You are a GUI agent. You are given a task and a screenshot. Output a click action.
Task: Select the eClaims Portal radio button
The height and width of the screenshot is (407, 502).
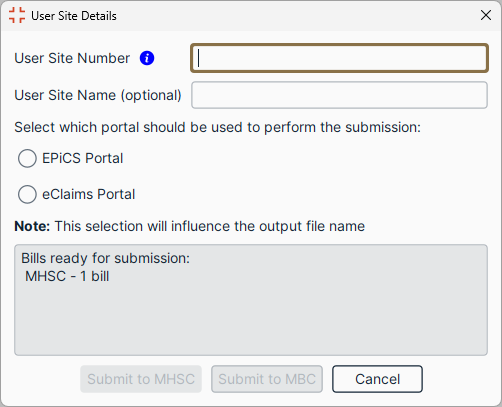(27, 194)
